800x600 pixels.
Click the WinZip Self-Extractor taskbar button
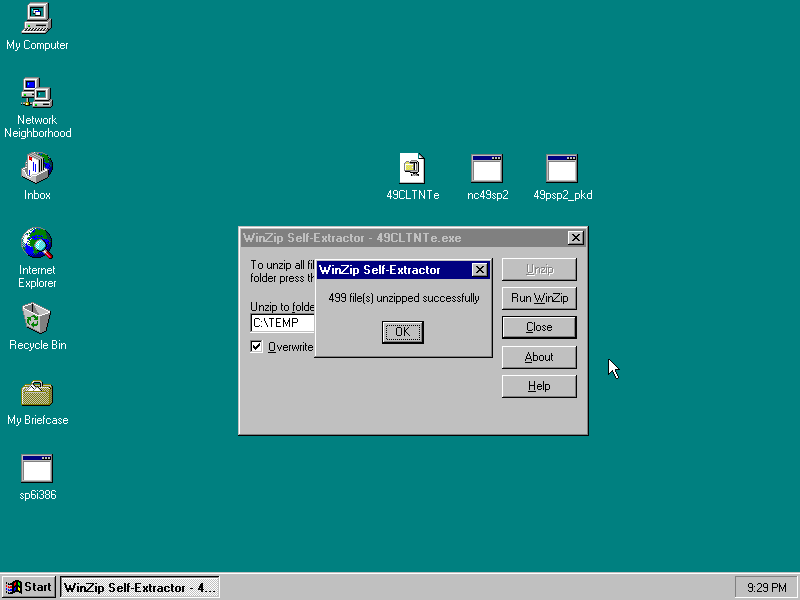click(x=140, y=587)
